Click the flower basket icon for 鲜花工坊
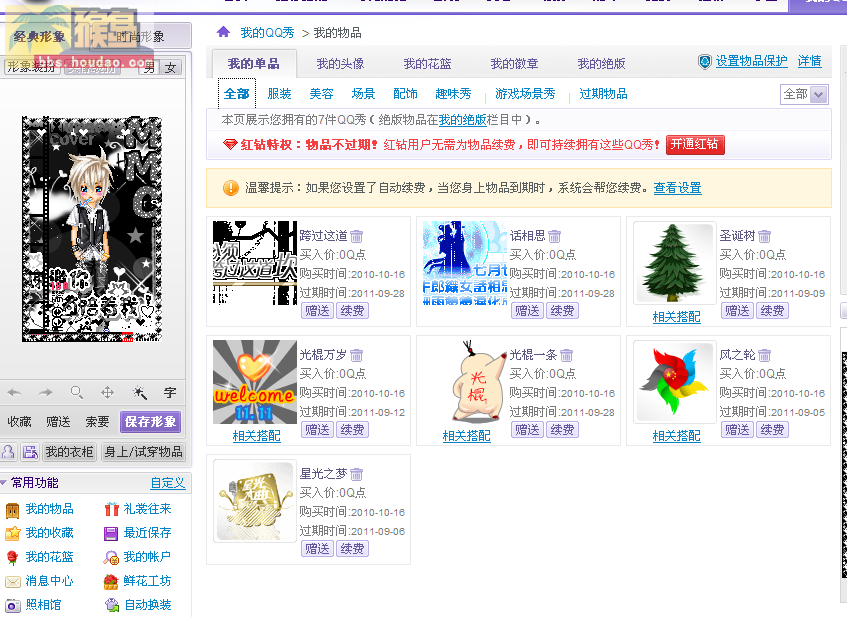 [x=111, y=581]
